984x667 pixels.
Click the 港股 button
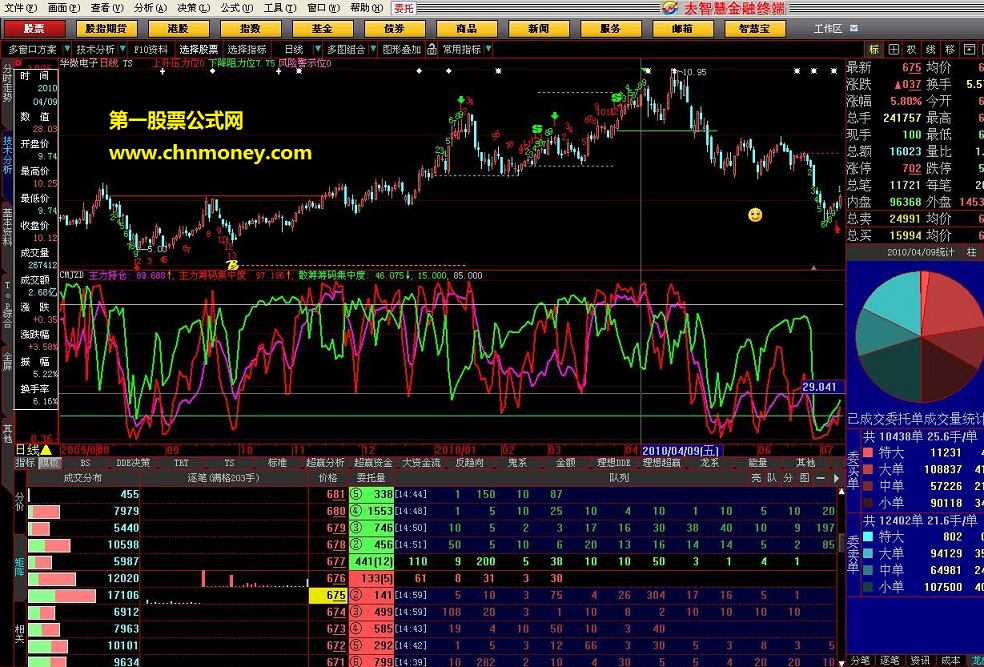pos(178,29)
